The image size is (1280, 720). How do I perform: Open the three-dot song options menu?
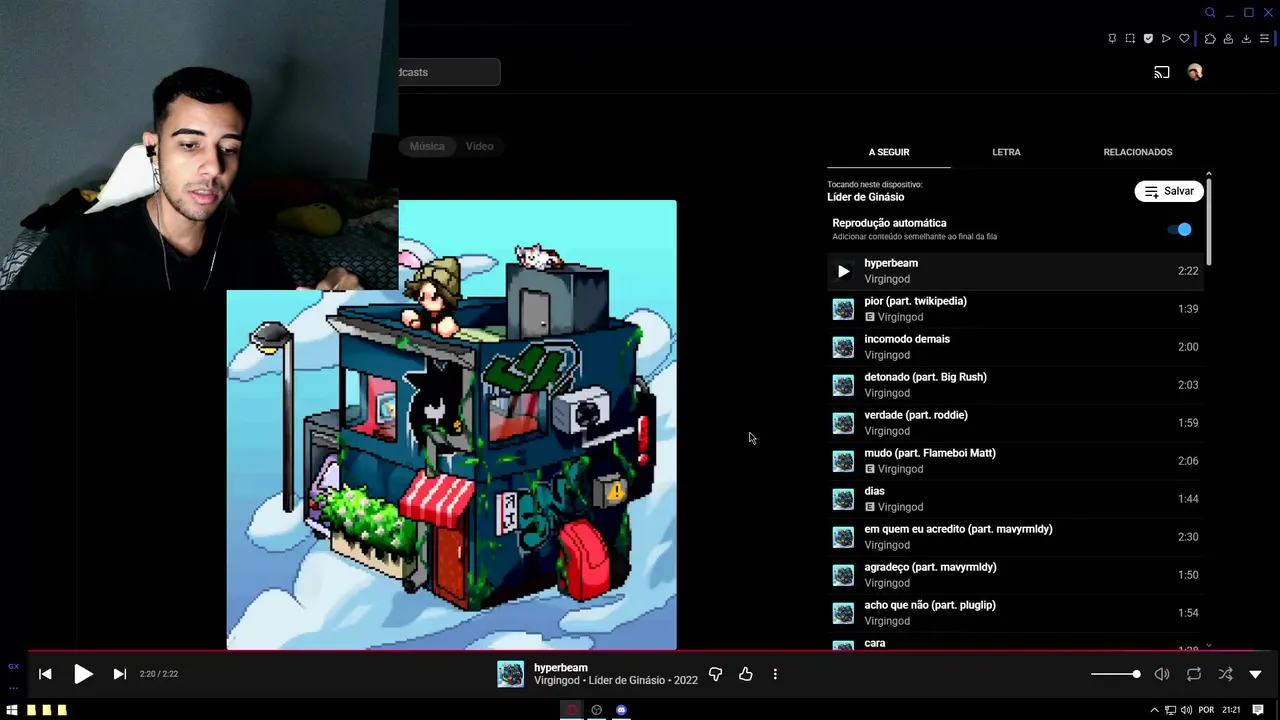pyautogui.click(x=775, y=674)
